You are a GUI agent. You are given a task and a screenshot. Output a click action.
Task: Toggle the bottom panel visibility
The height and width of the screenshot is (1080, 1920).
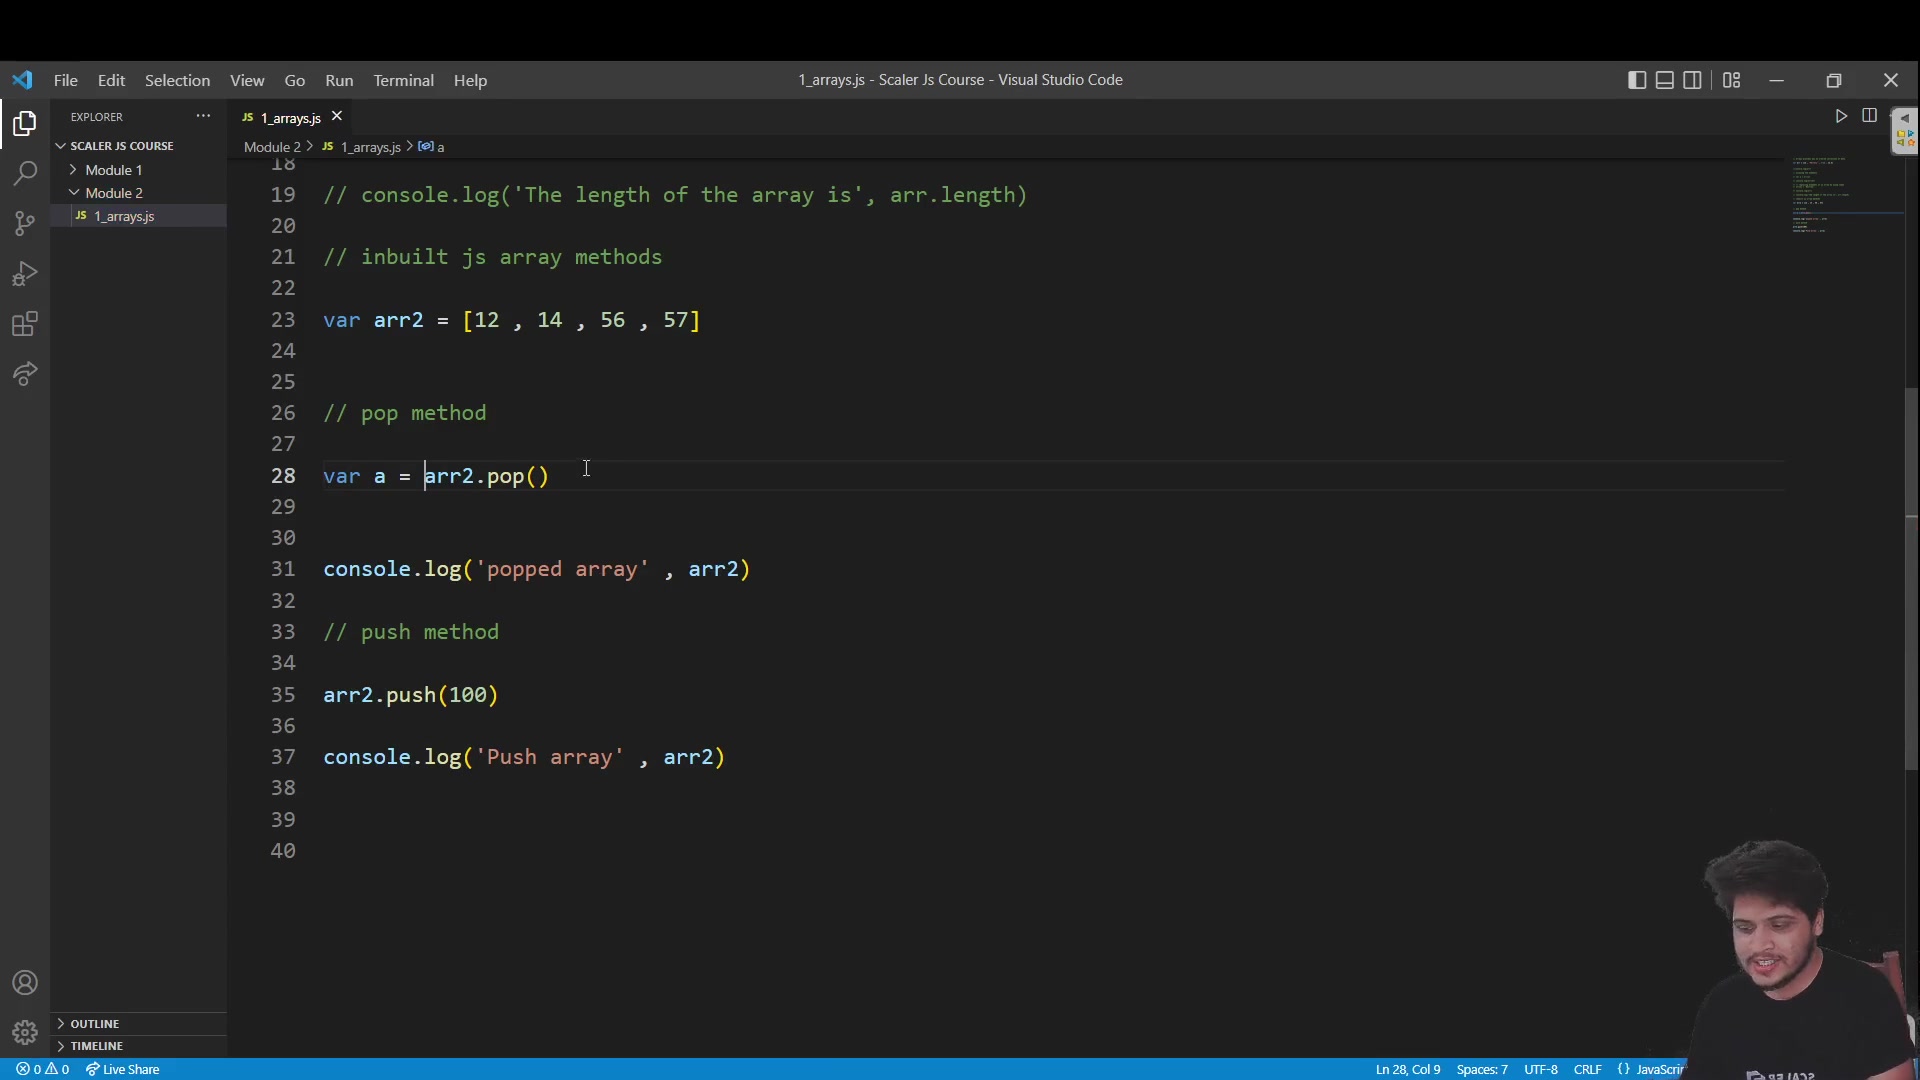pos(1665,80)
